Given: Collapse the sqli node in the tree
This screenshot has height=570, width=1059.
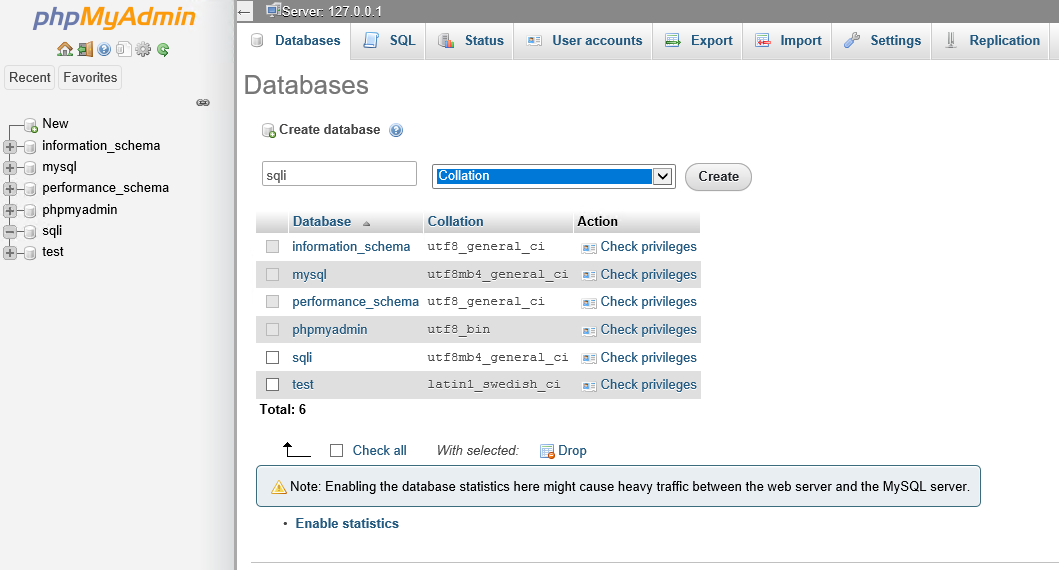Looking at the screenshot, I should pos(9,232).
